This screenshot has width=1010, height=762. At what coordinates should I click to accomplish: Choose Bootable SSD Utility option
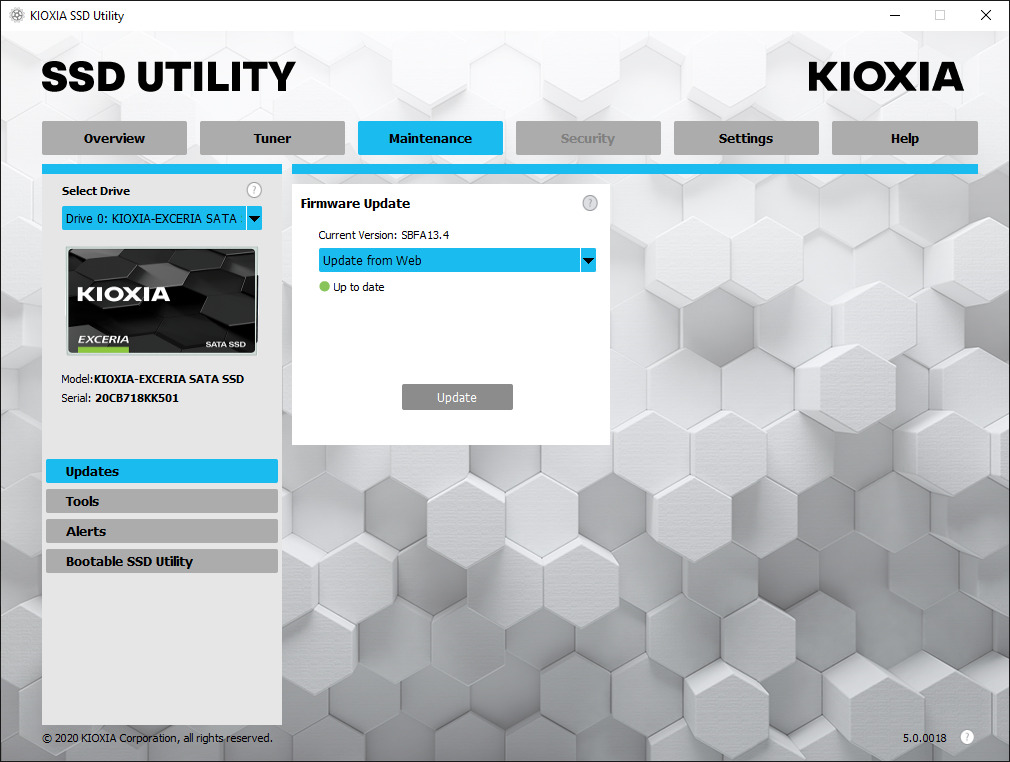[161, 561]
